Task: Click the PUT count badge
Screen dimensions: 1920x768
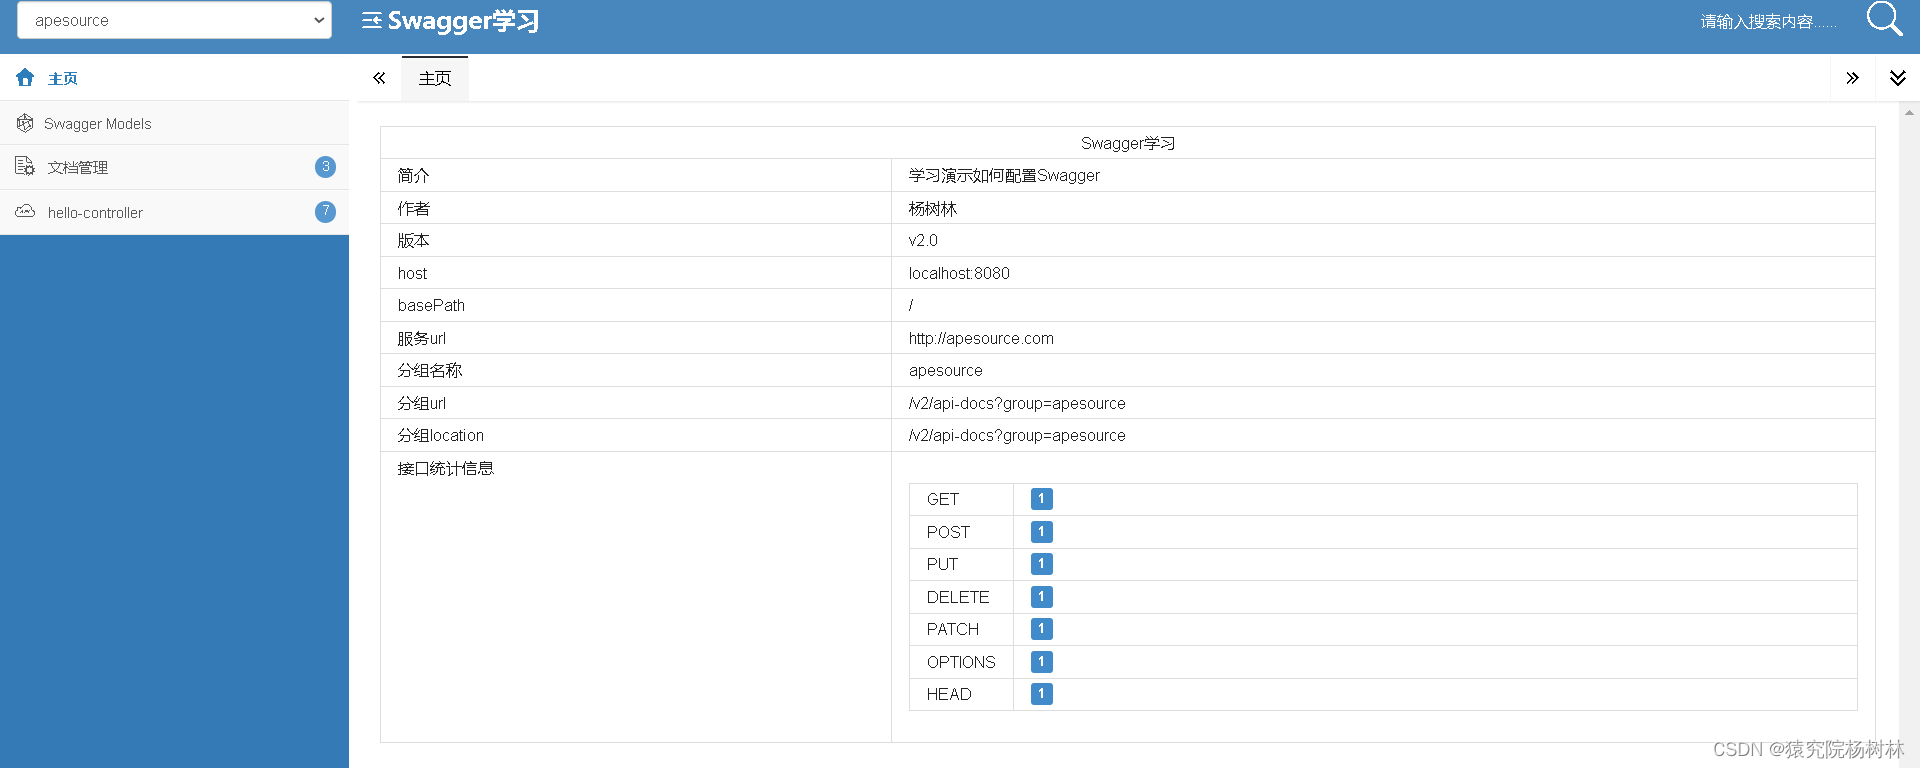Action: pyautogui.click(x=1041, y=564)
